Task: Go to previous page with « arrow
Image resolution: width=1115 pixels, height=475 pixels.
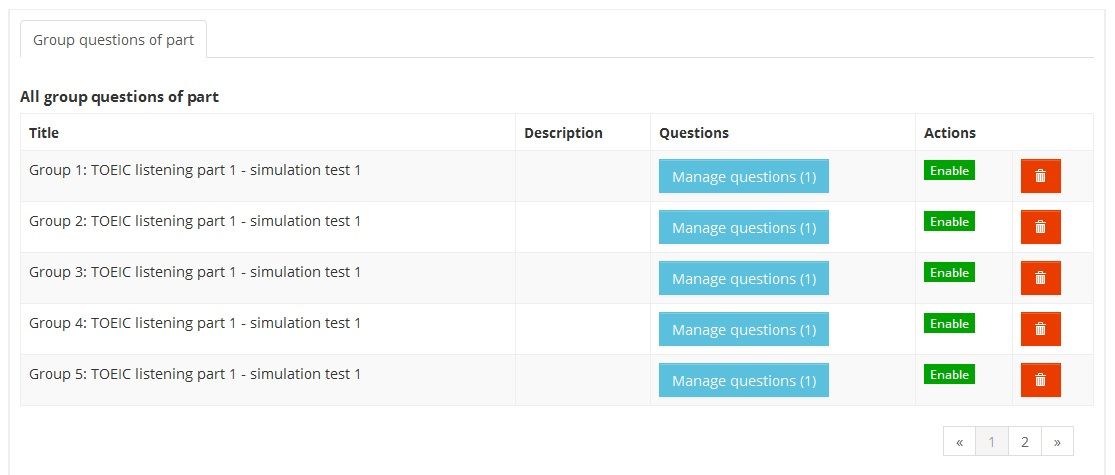Action: pyautogui.click(x=959, y=441)
